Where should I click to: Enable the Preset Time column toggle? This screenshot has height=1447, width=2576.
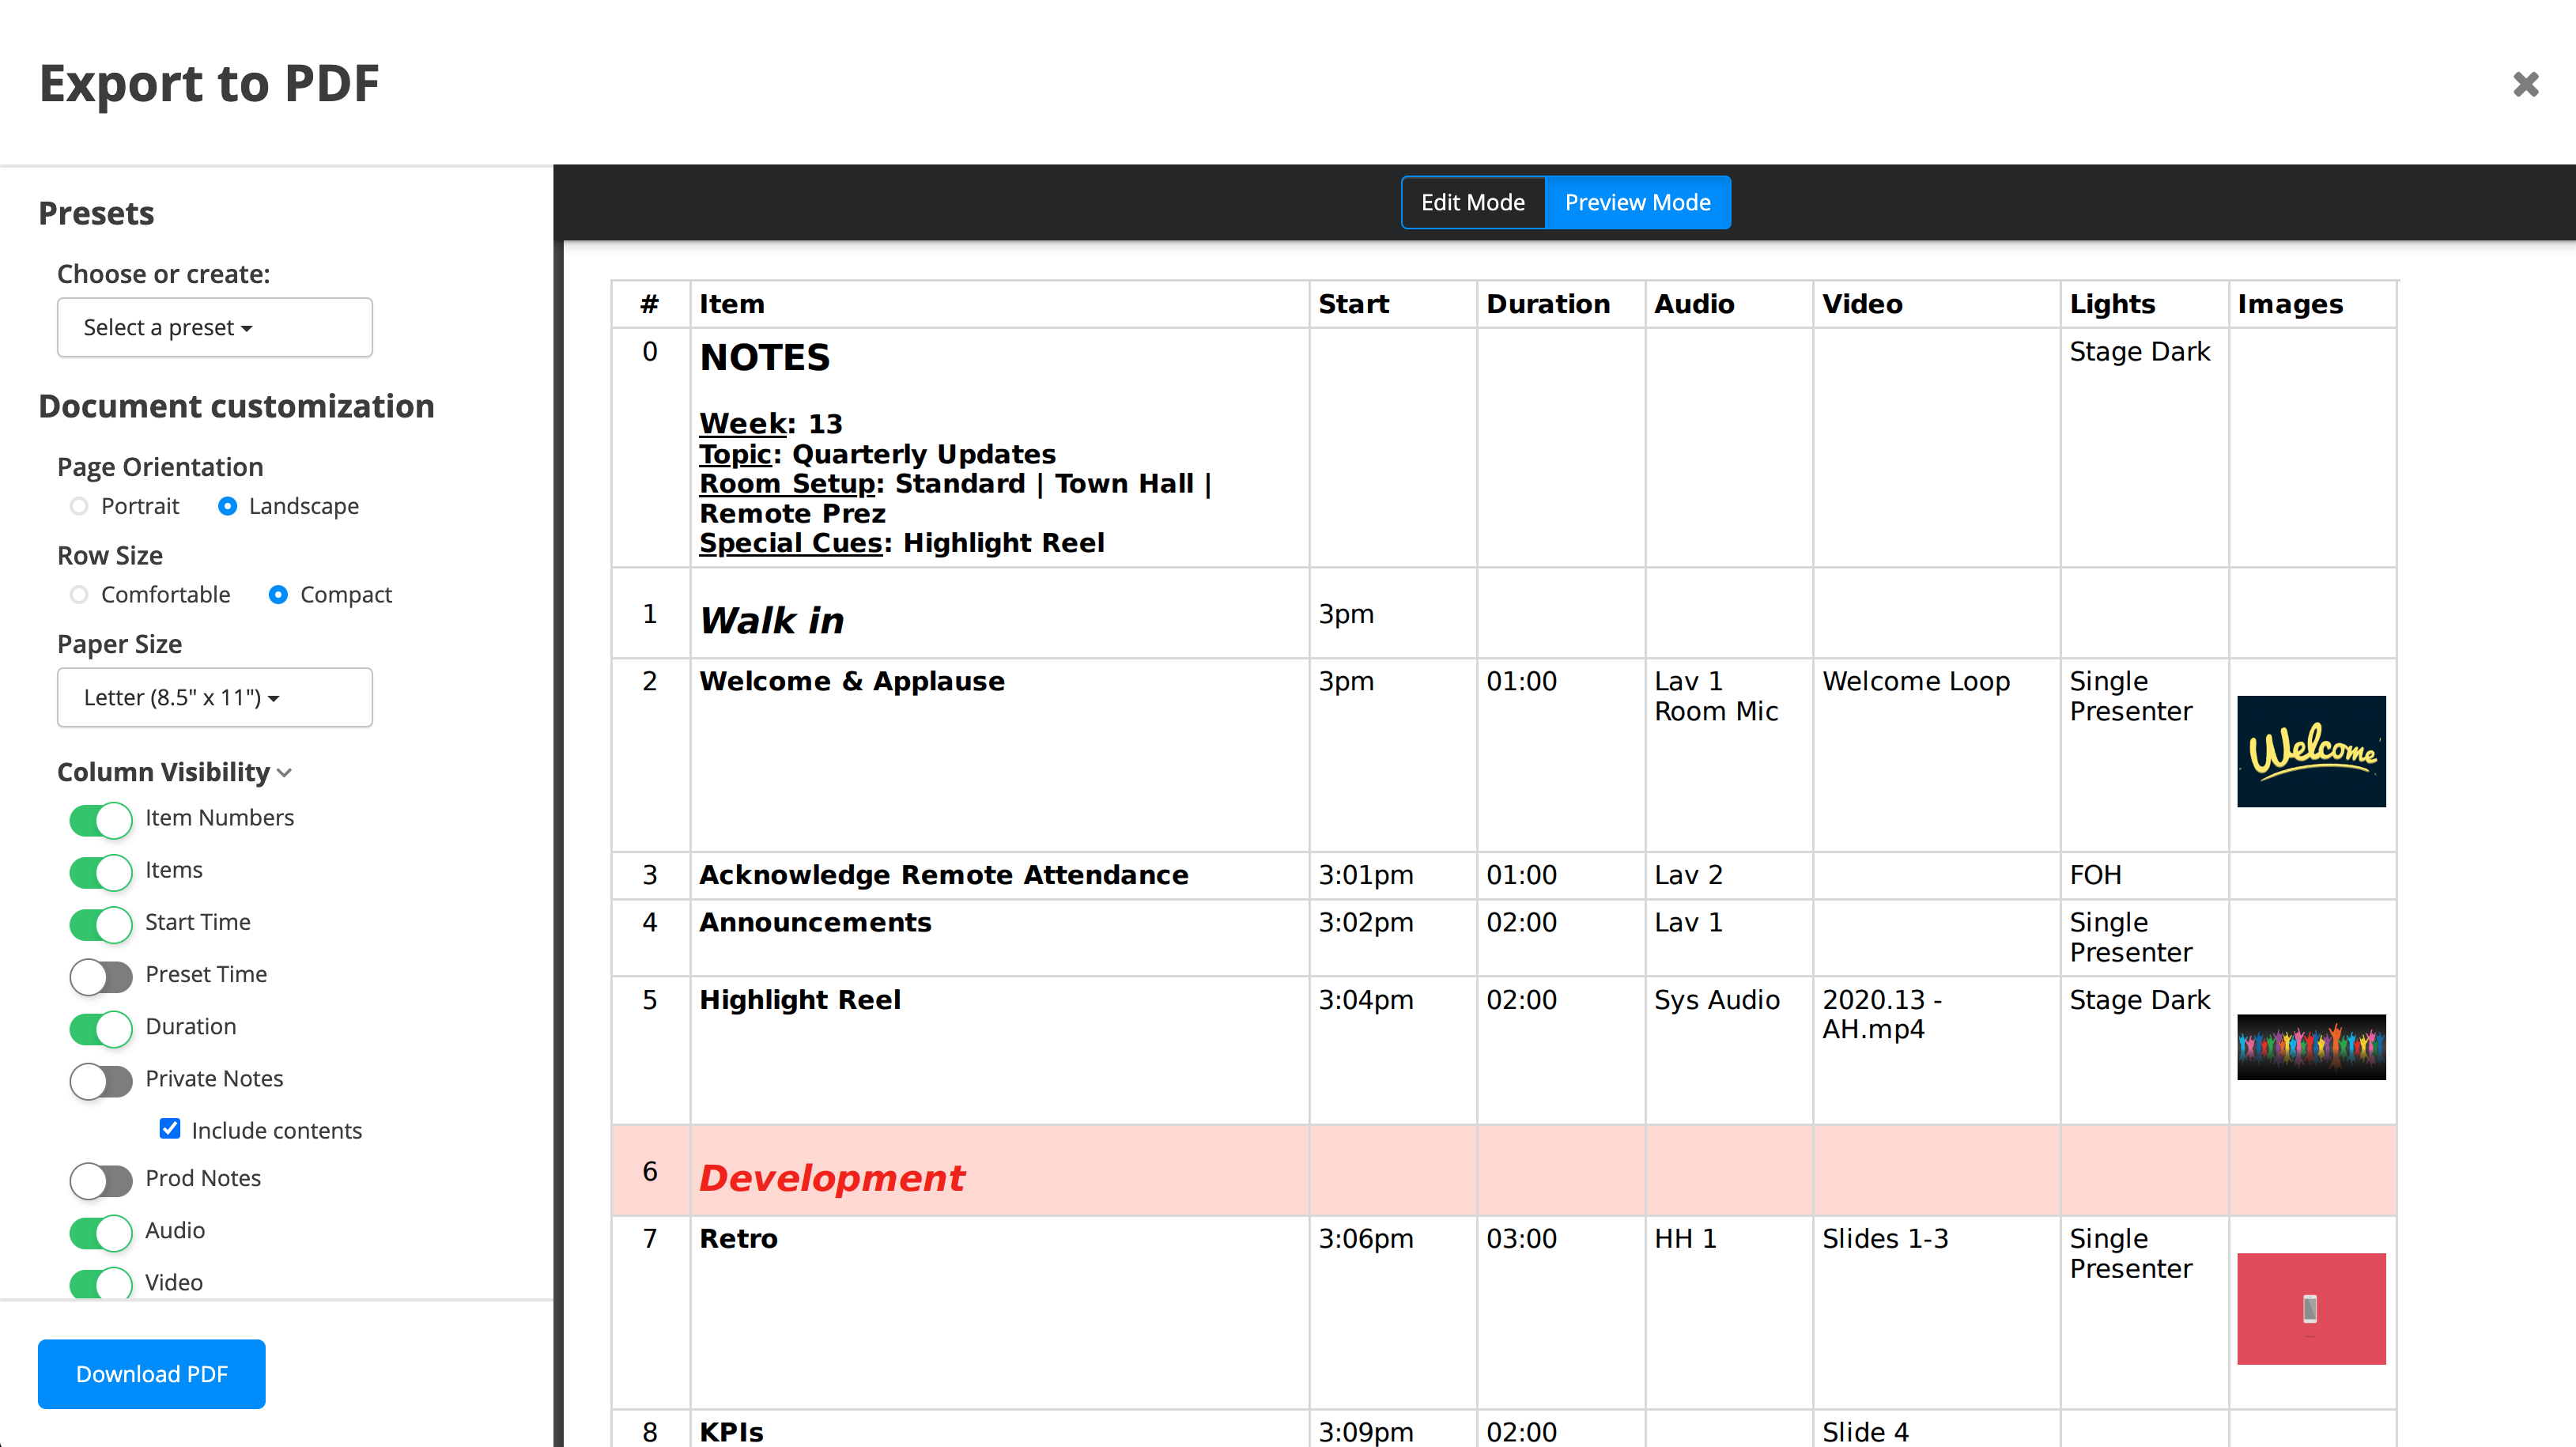click(100, 976)
